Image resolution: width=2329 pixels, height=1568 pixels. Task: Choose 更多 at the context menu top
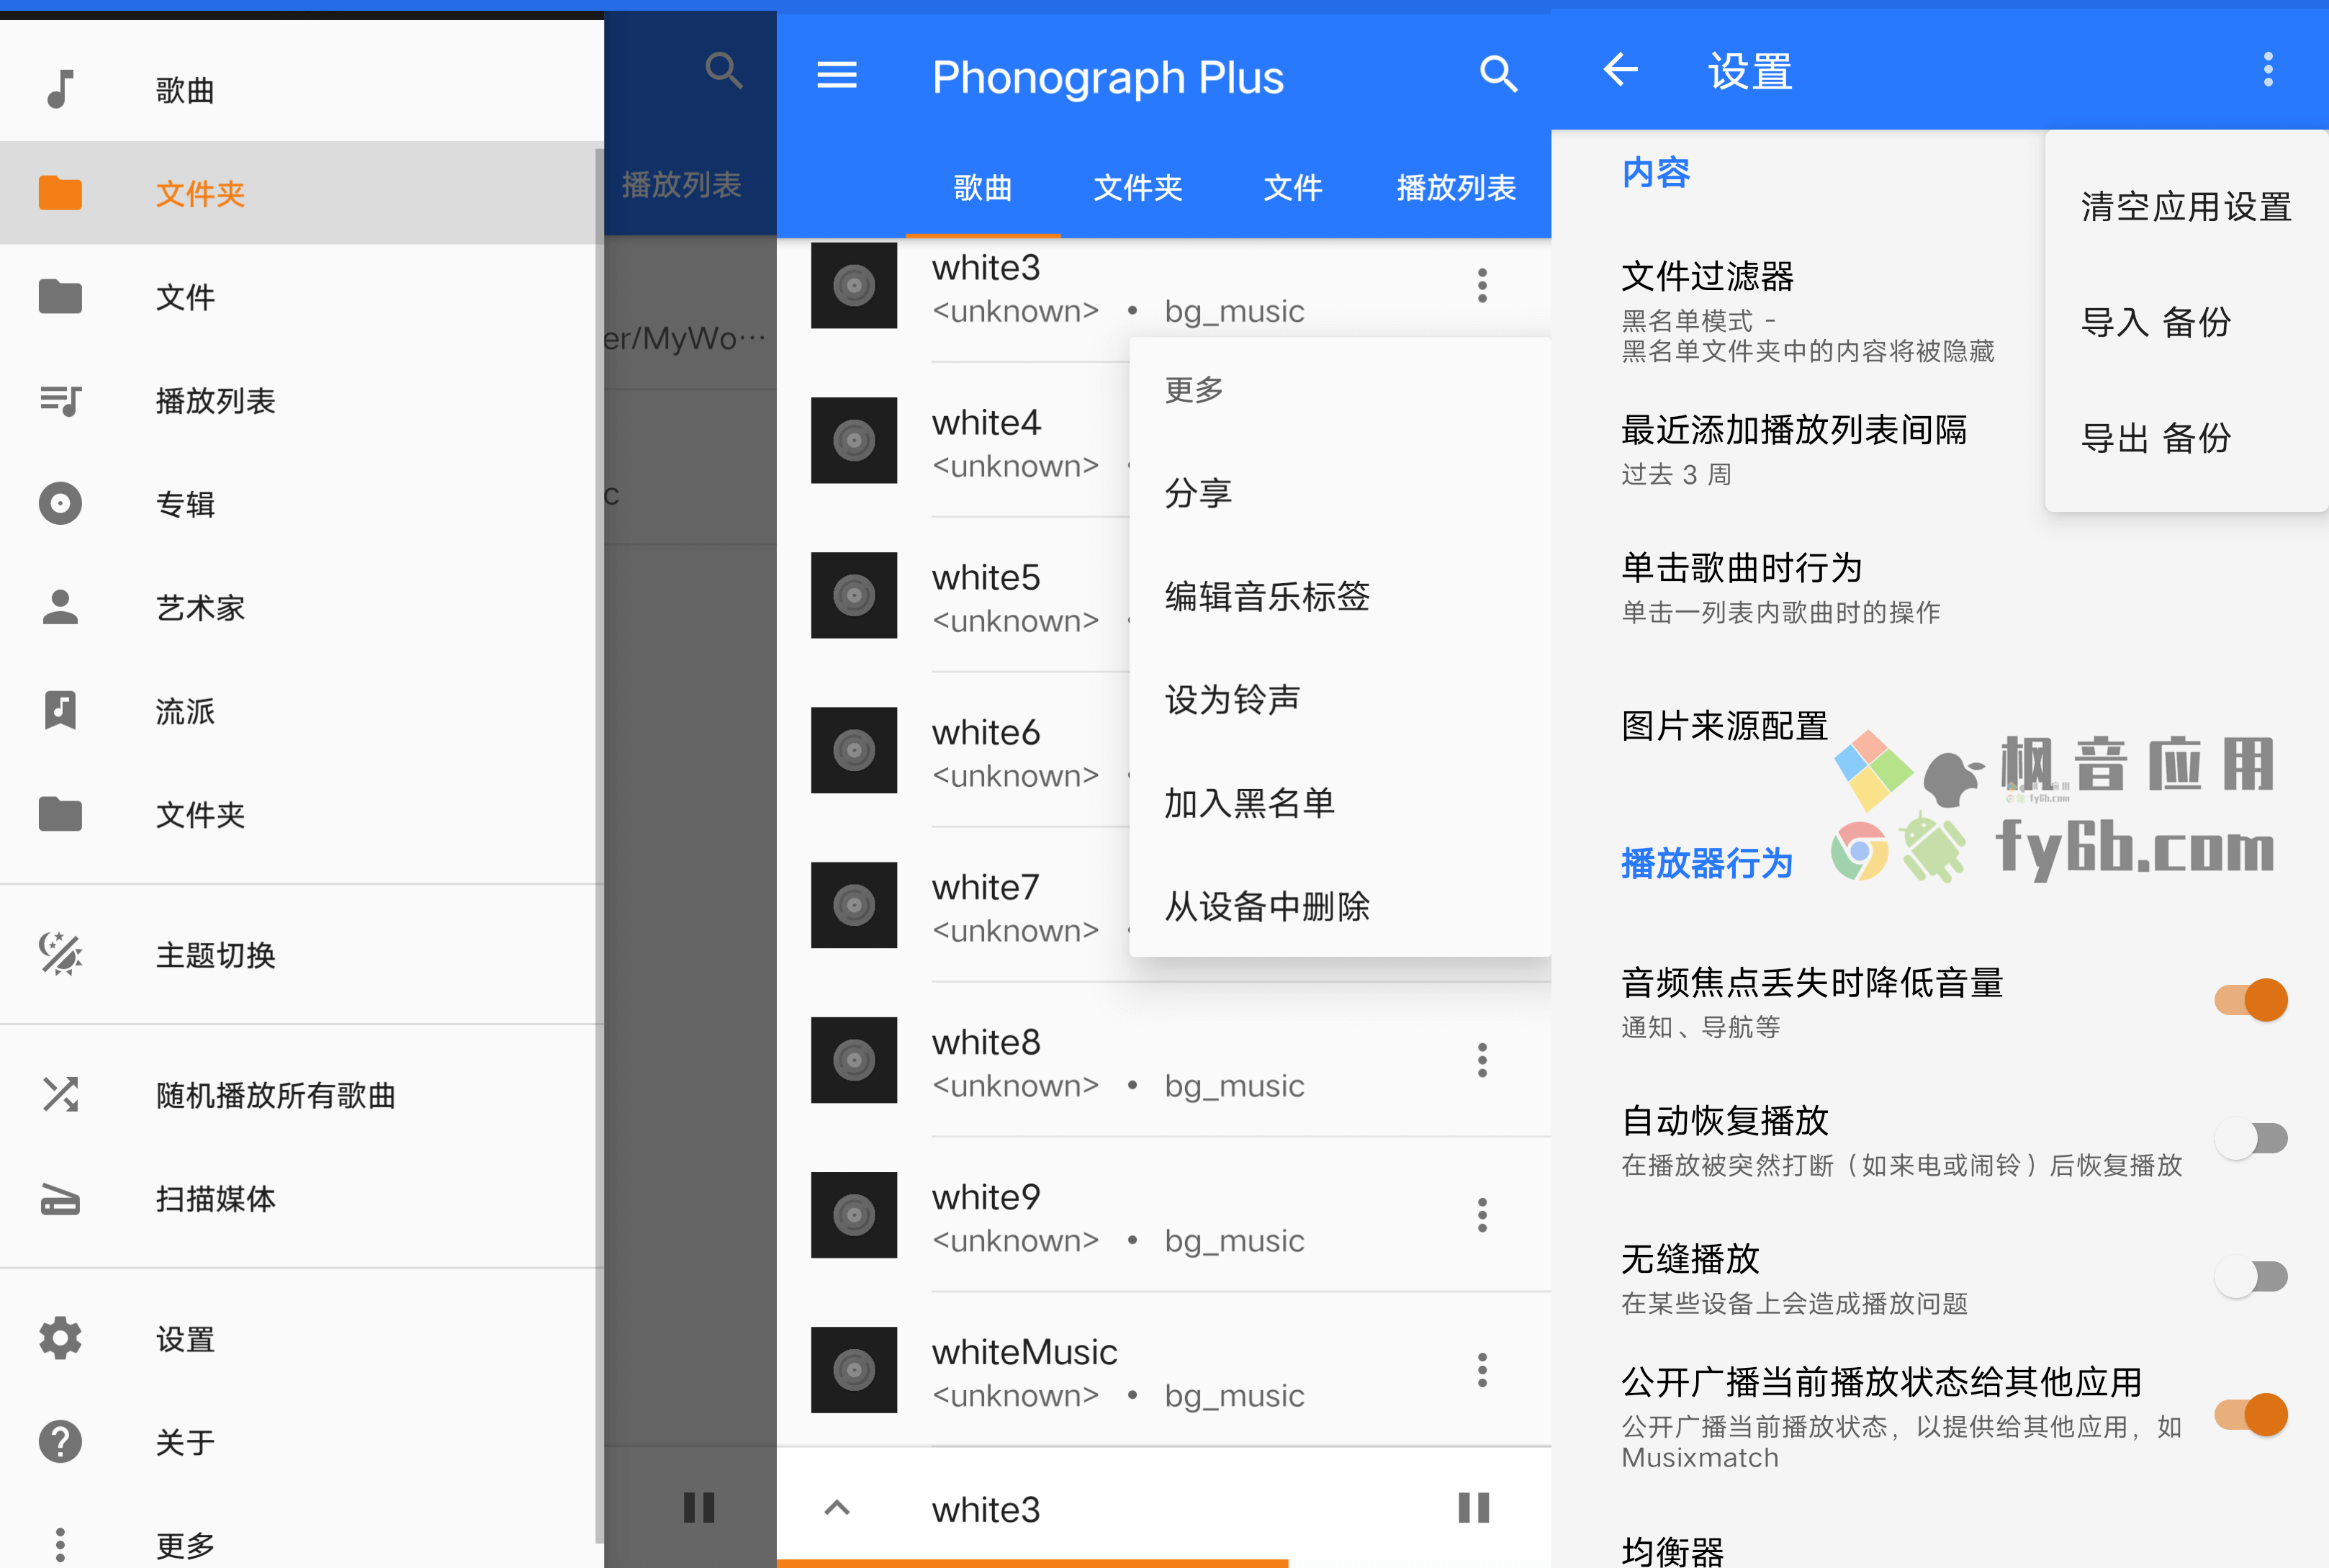[1340, 389]
